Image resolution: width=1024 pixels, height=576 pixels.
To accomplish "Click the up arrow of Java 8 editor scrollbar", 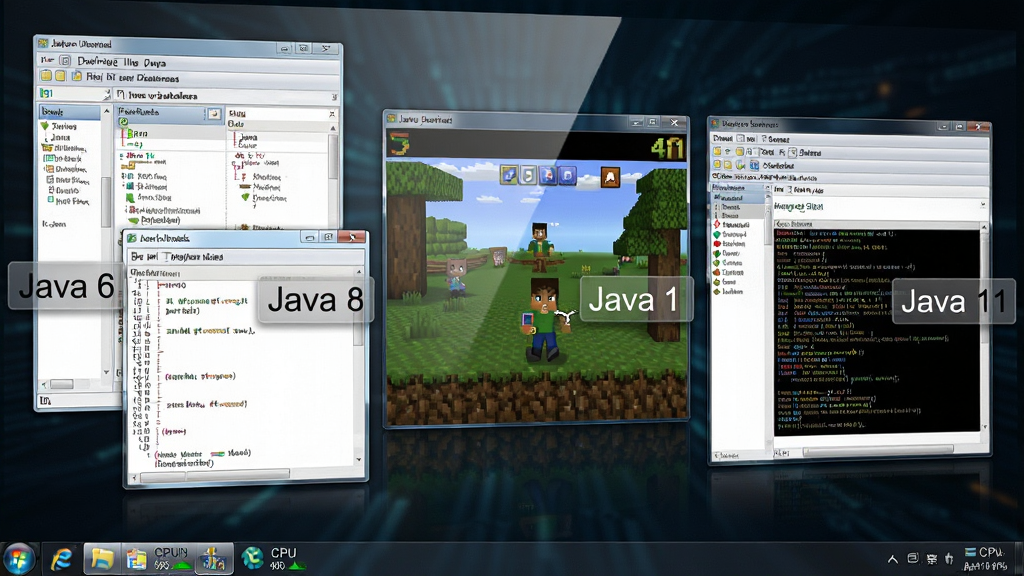I will [x=359, y=272].
